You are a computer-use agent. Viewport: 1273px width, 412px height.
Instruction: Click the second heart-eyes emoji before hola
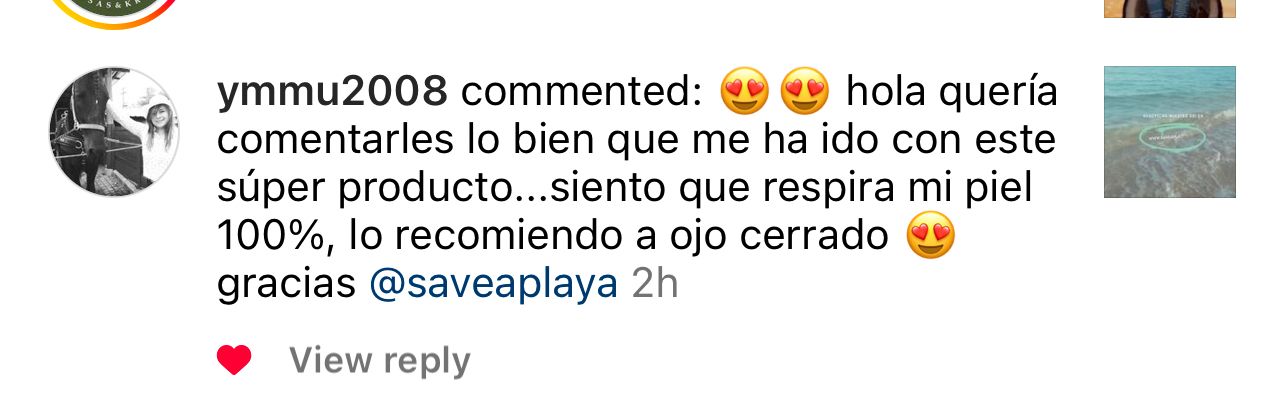tap(806, 93)
